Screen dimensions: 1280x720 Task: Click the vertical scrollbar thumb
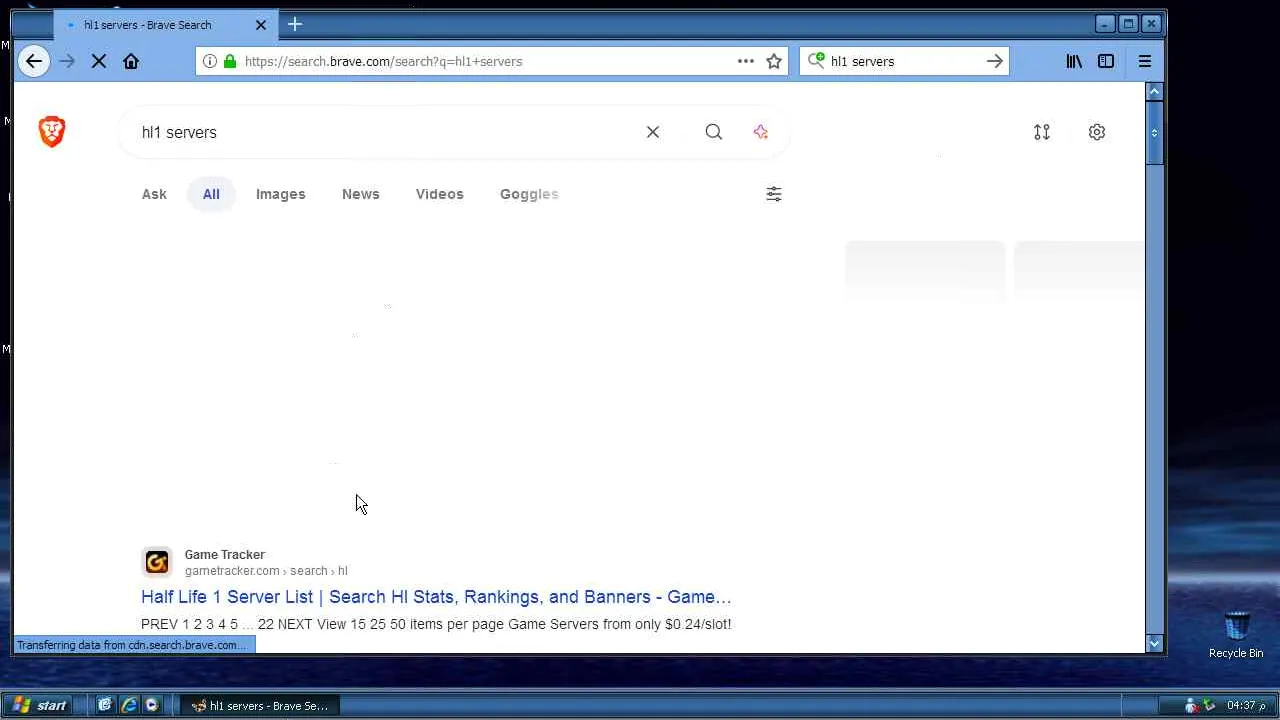[x=1154, y=132]
